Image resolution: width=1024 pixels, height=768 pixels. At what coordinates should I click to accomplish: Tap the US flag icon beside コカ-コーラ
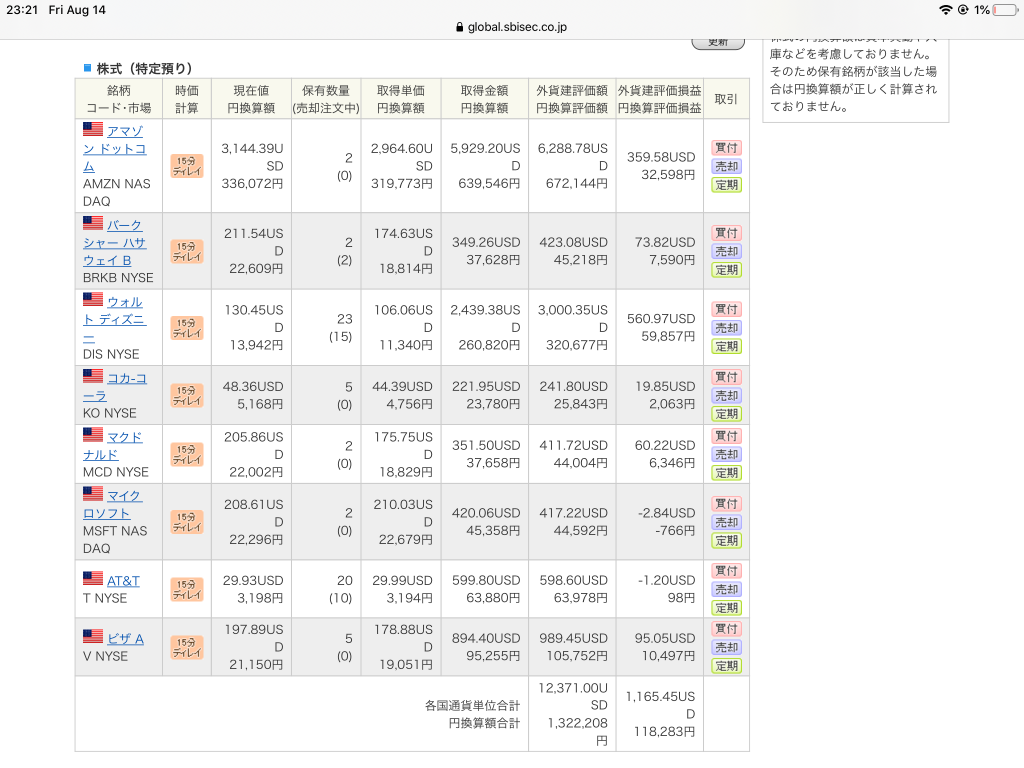tap(93, 376)
